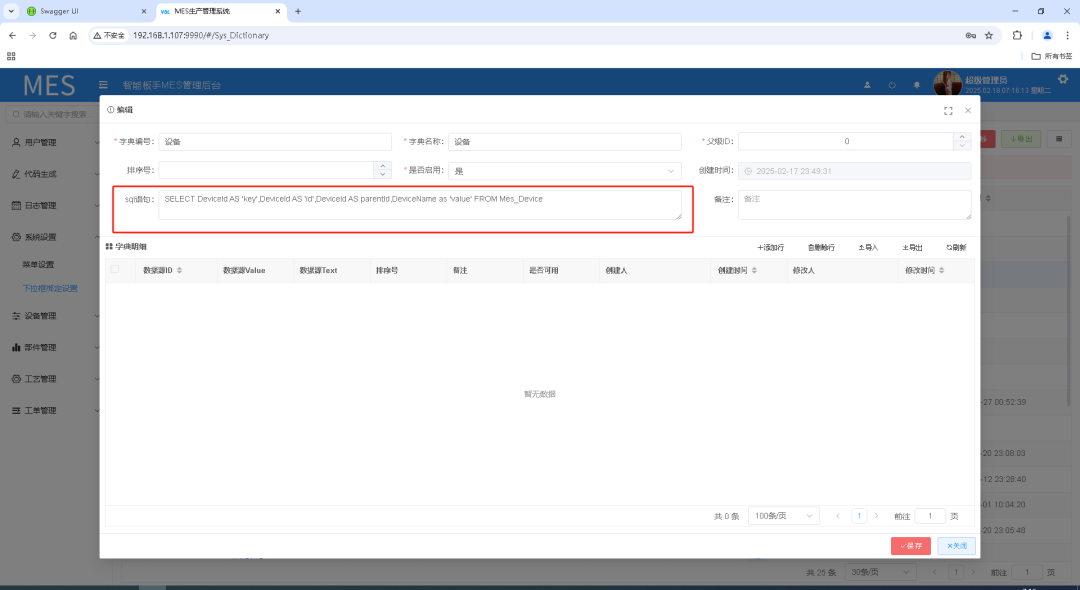Screen dimensions: 1080x590
Task: Open the settings gear in the top-right header
Action: coord(1062,80)
